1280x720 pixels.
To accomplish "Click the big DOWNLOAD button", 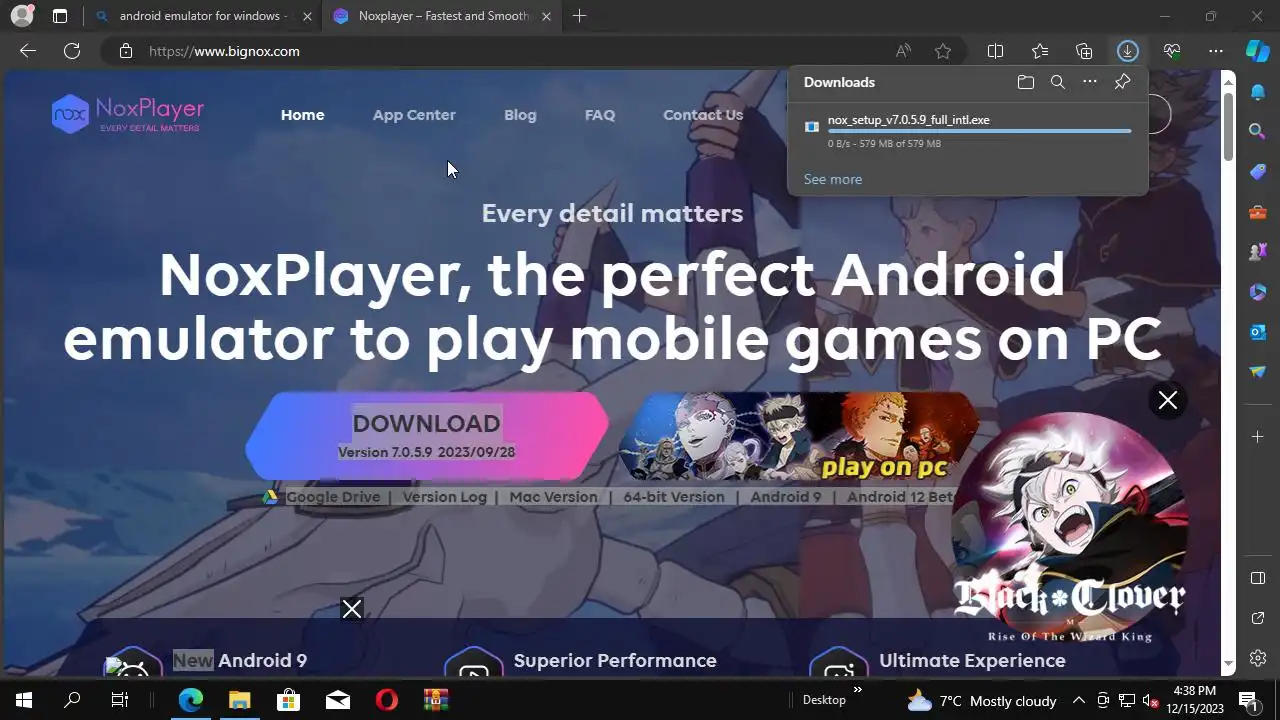I will click(427, 436).
